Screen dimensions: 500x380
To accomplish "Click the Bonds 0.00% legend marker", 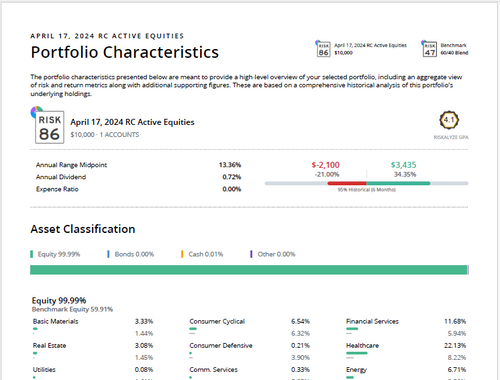I will (x=108, y=254).
